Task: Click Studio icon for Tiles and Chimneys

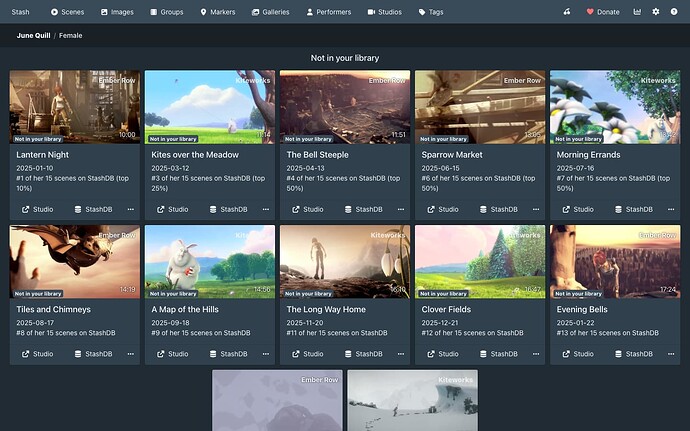Action: click(x=26, y=354)
